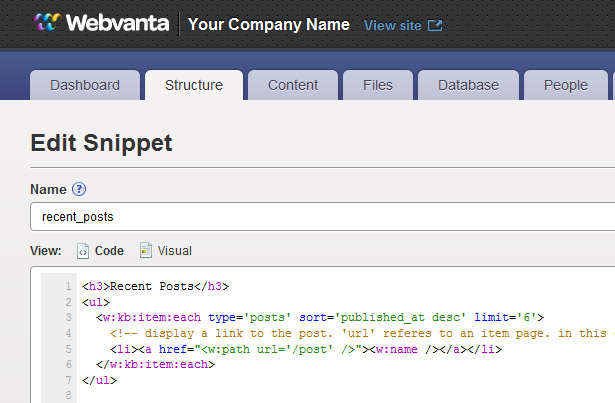The image size is (615, 403).
Task: Click the Your Company Name title
Action: [269, 24]
